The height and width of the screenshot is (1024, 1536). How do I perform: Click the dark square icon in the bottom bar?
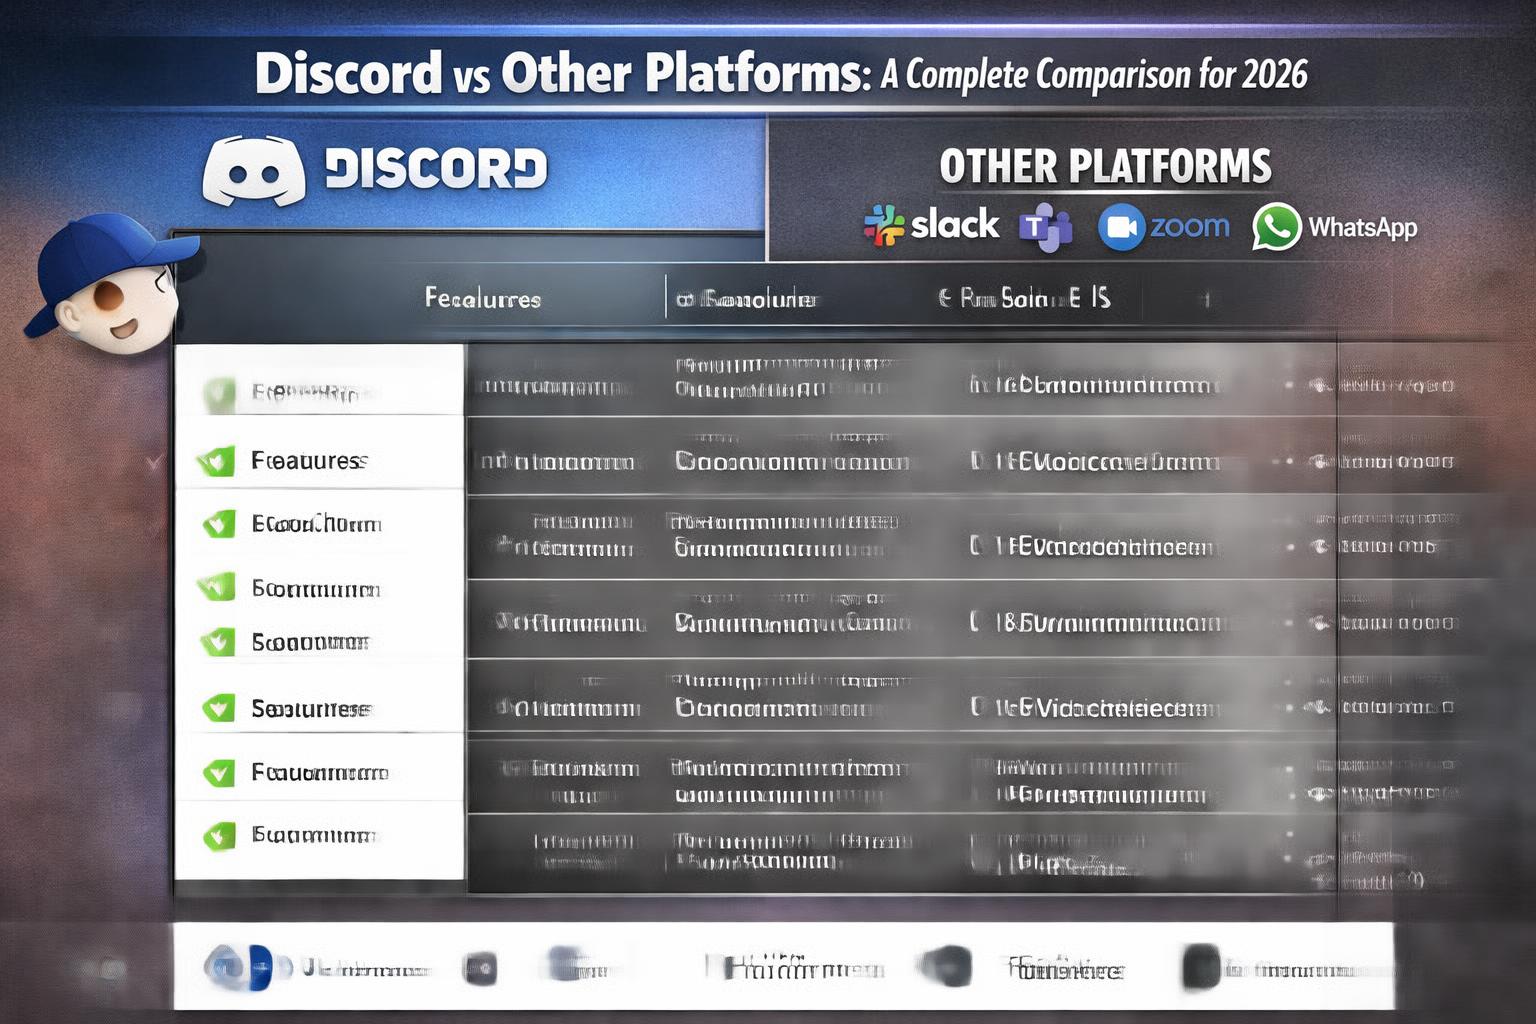click(x=480, y=966)
